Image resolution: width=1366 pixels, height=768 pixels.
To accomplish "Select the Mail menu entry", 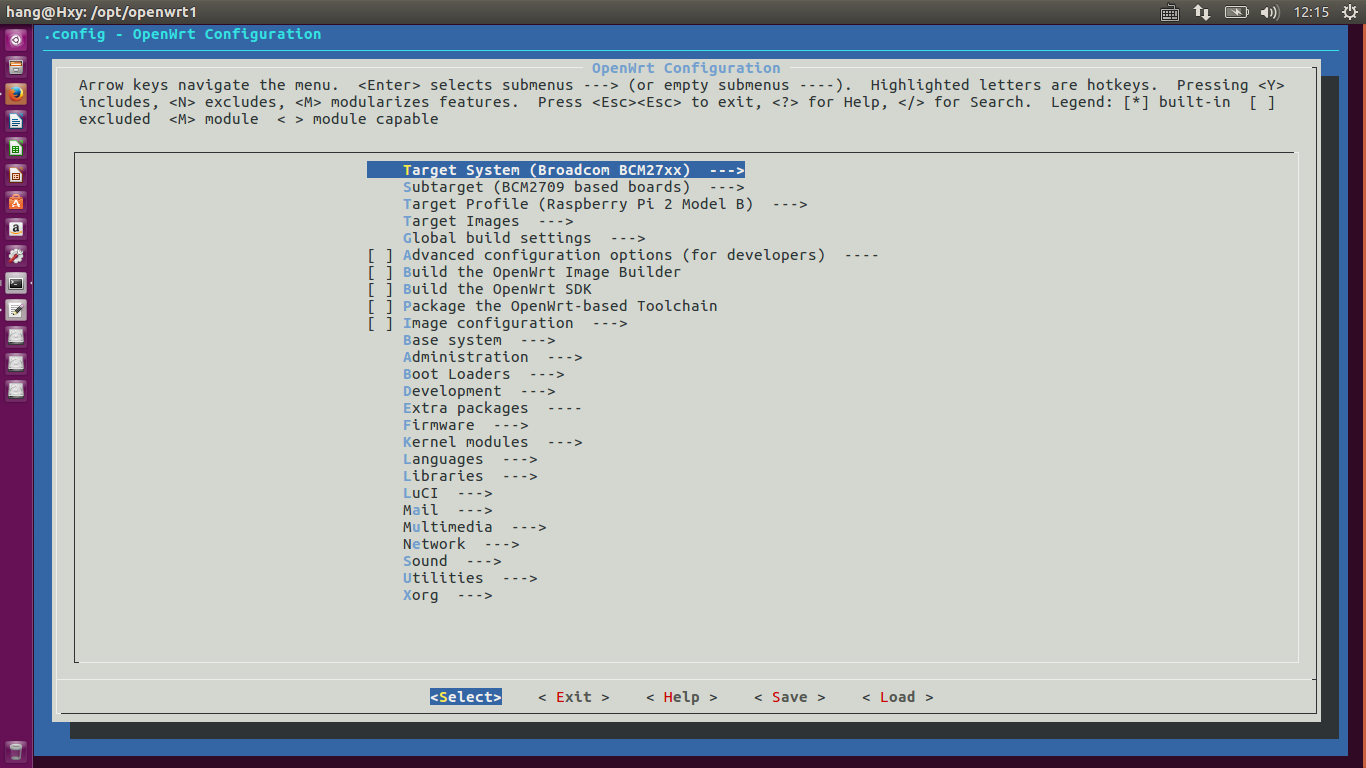I will (448, 510).
